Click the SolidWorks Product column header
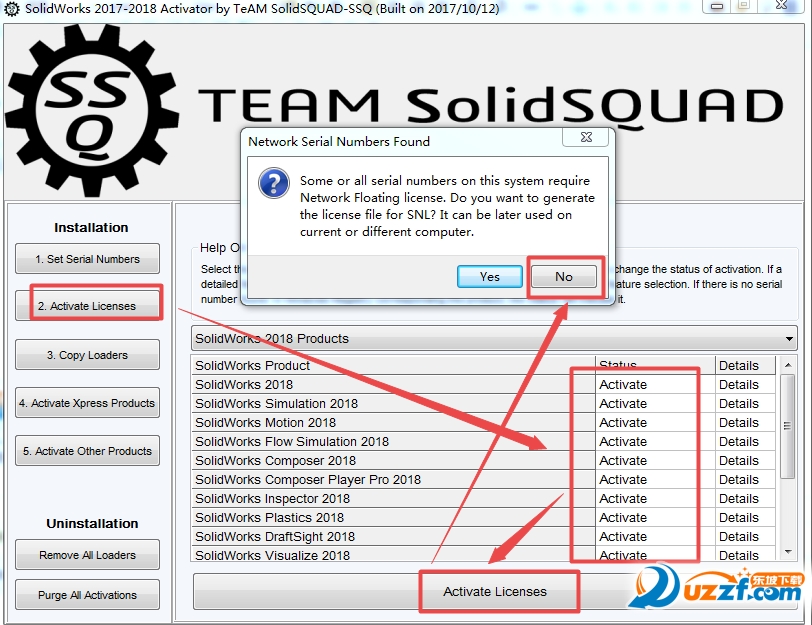The height and width of the screenshot is (625, 812). click(x=394, y=366)
